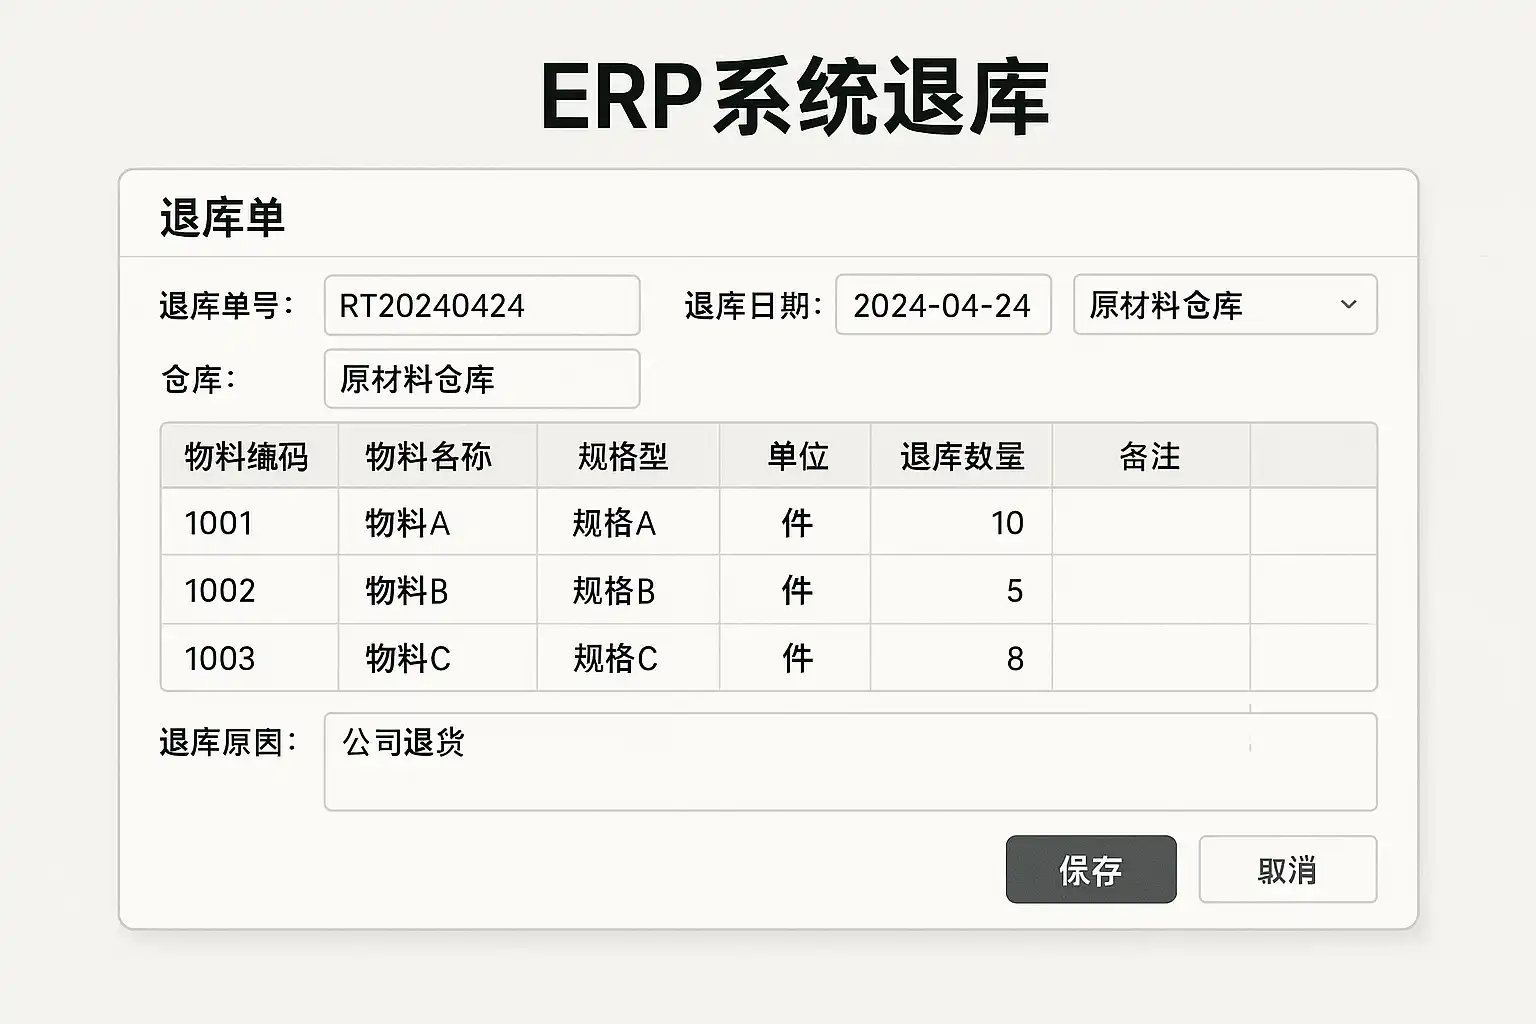Click the 保存 button
Screen dimensions: 1536x1024
click(x=1091, y=869)
